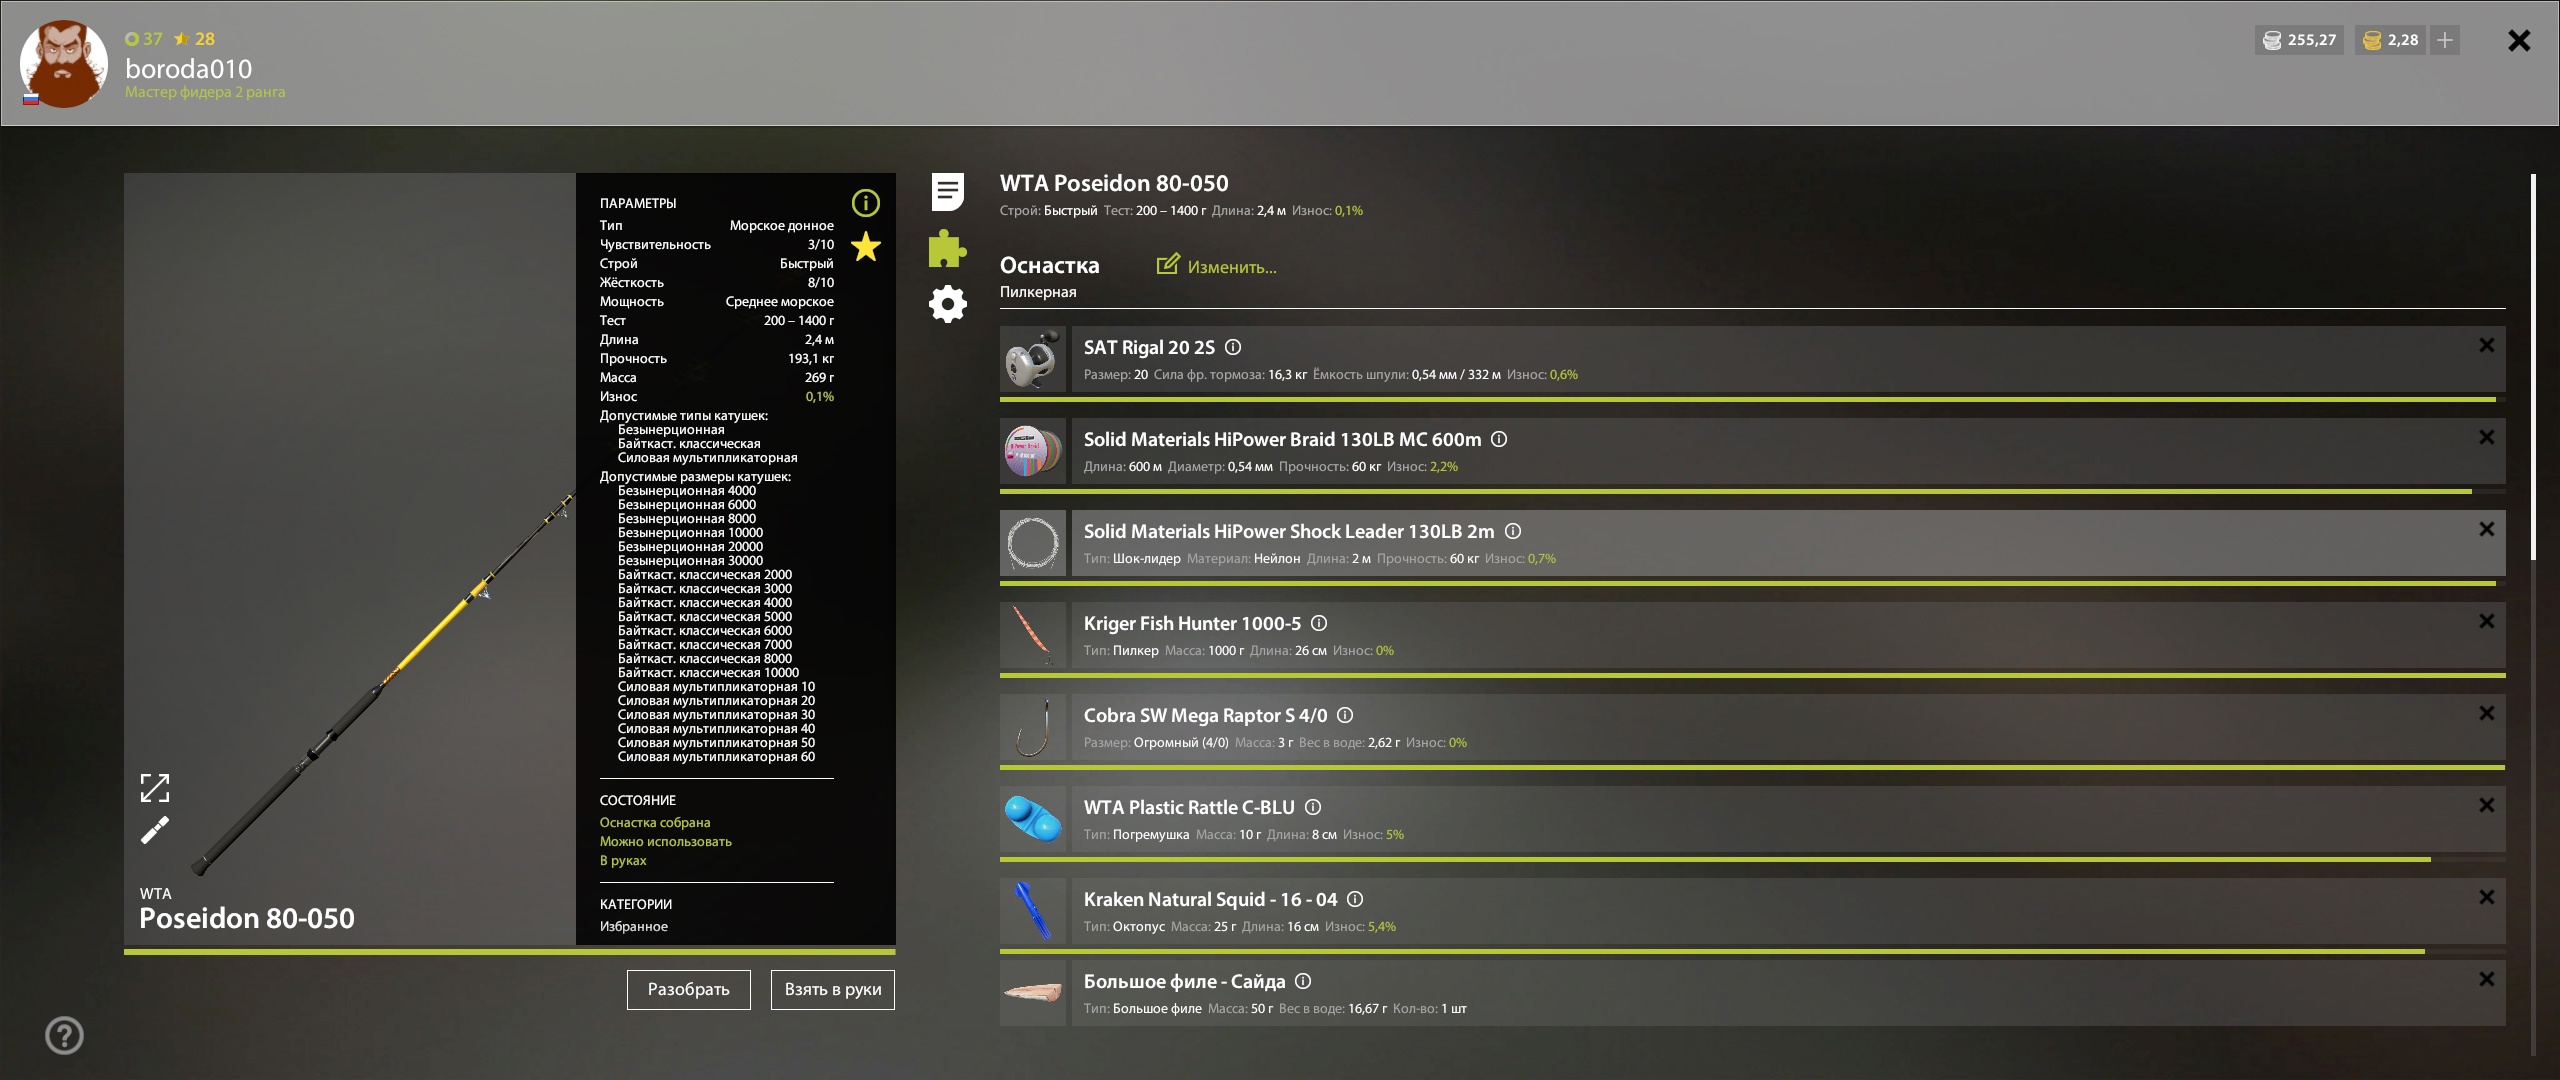2560x1080 pixels.
Task: Show info for WTA Plastic Rattle C-BLU
Action: click(1313, 807)
